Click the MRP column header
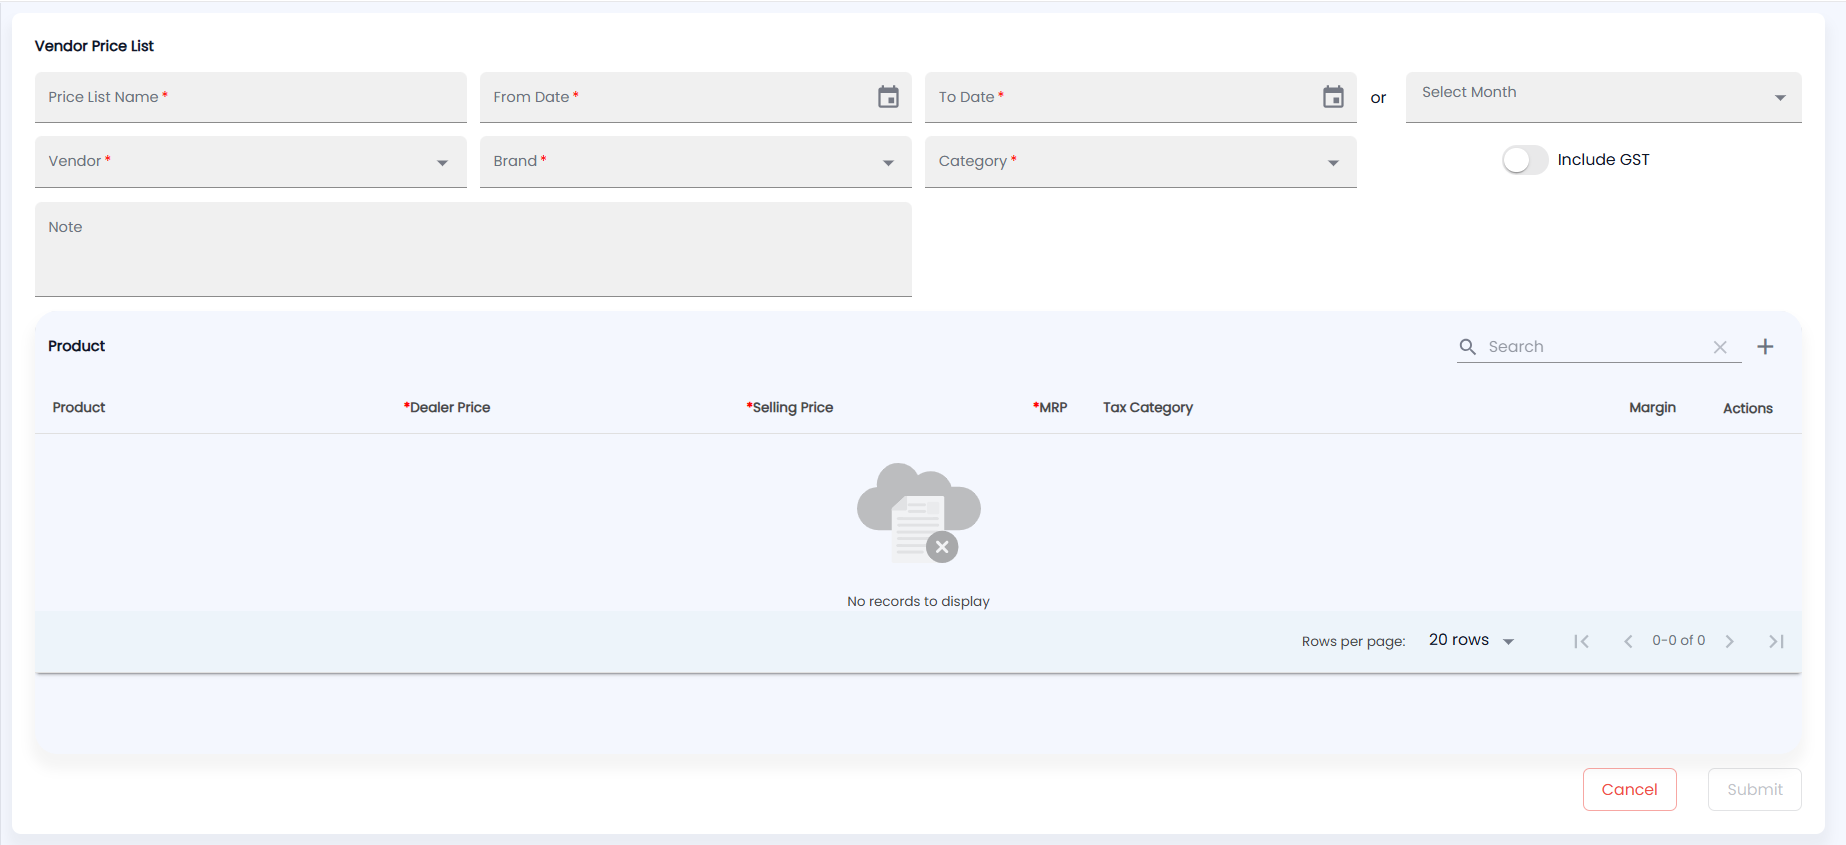This screenshot has width=1846, height=845. [1050, 407]
